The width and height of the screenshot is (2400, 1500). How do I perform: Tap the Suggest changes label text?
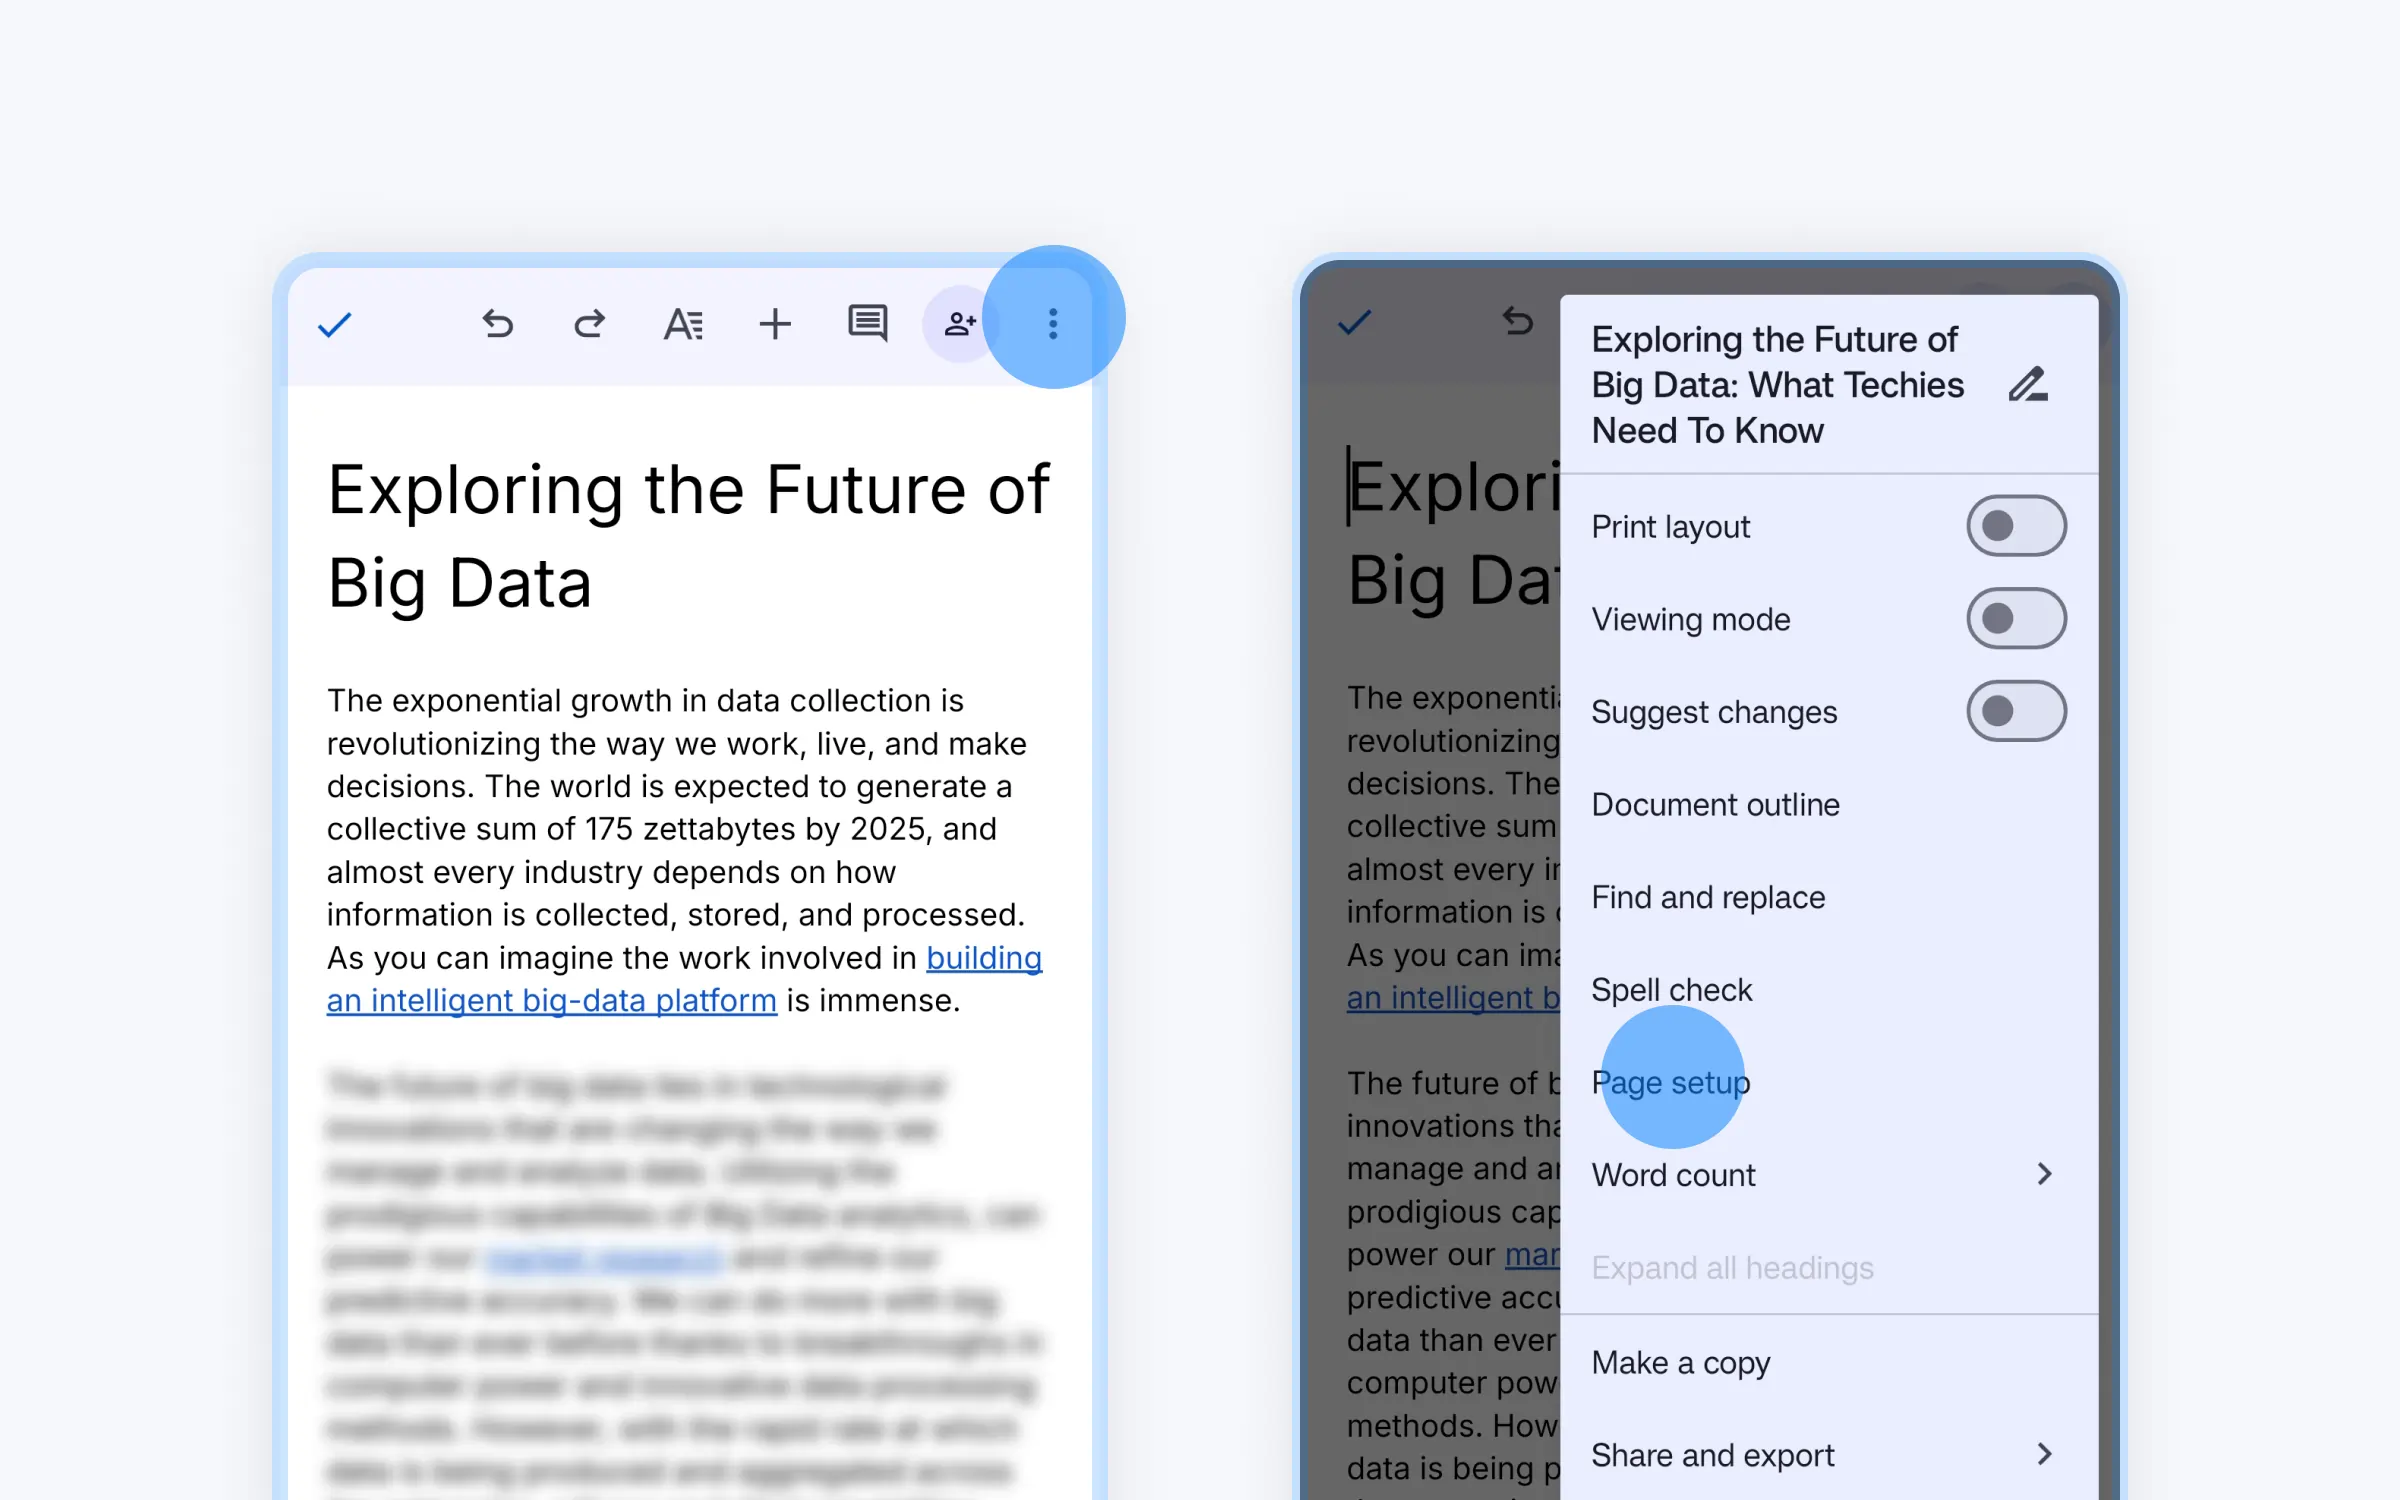1714,712
